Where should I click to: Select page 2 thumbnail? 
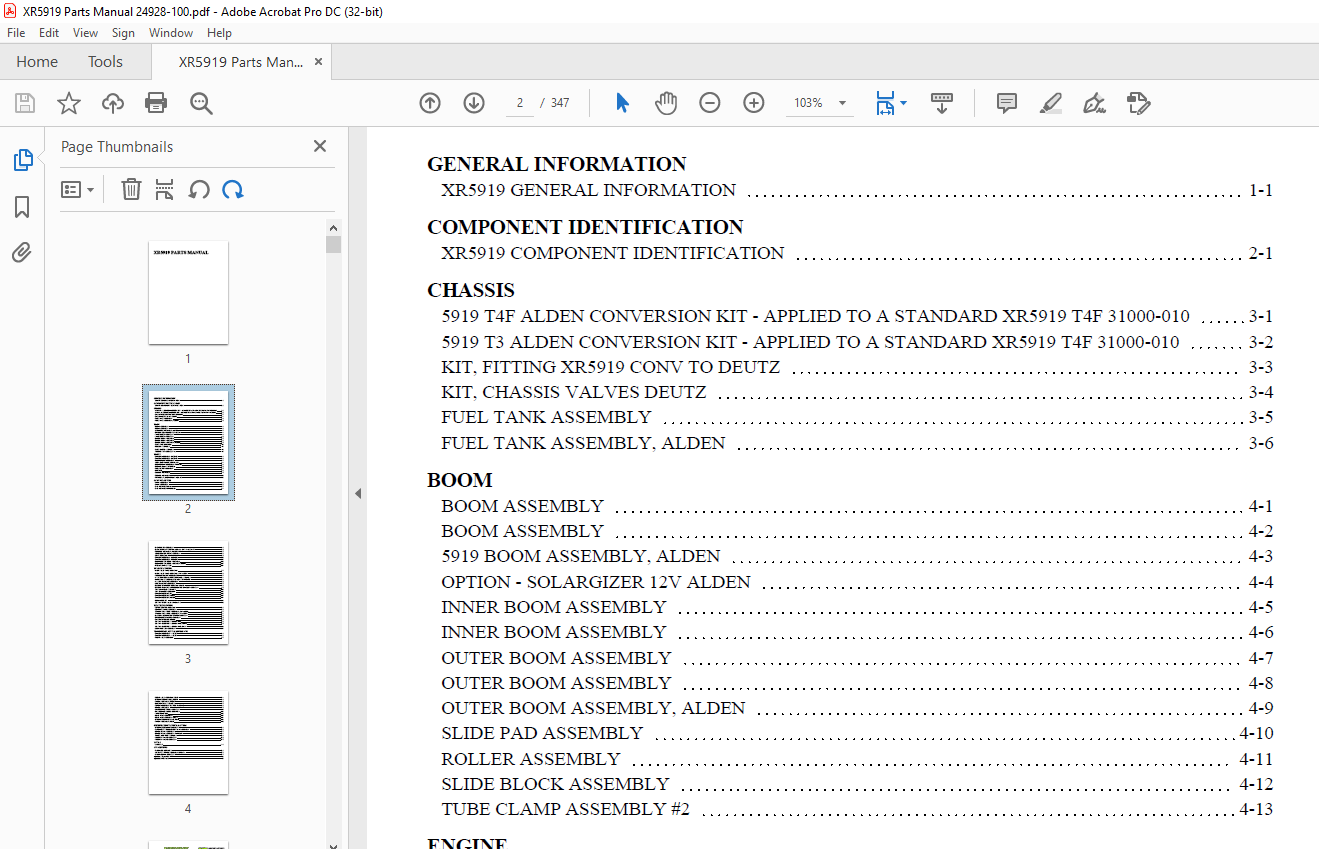point(188,443)
